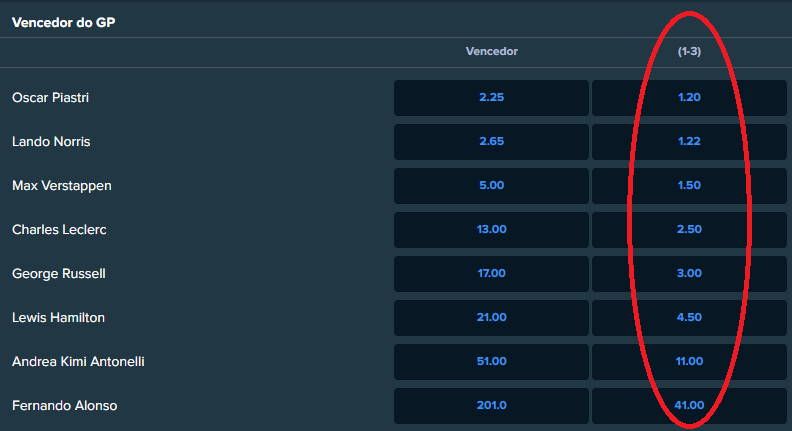The width and height of the screenshot is (792, 431).
Task: Choose Max Verstappen (1-3) odds 1.50
Action: pos(689,185)
